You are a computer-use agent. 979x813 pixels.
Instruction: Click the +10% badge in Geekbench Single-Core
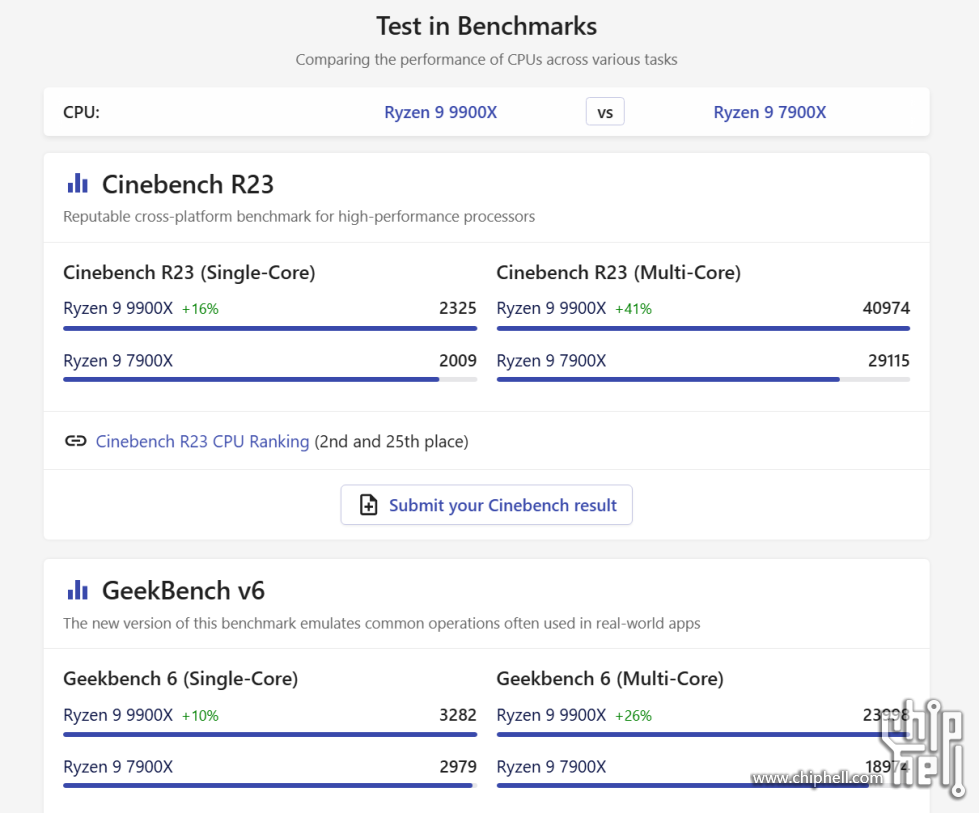click(x=200, y=716)
